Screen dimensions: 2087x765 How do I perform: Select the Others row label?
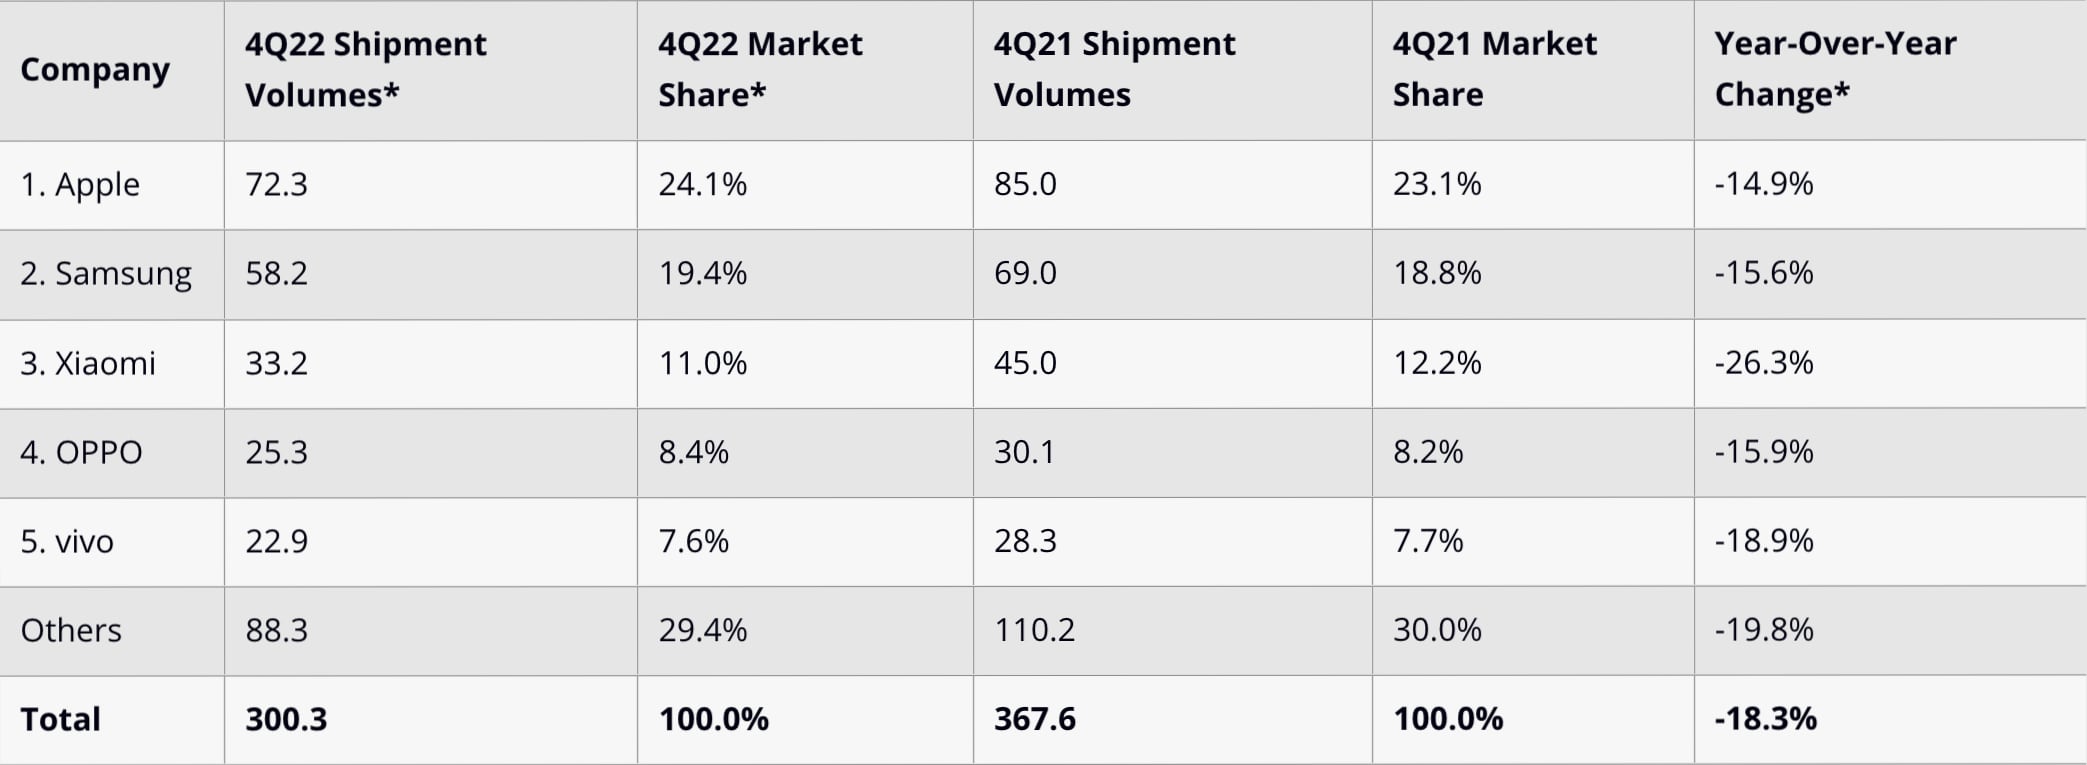click(71, 630)
